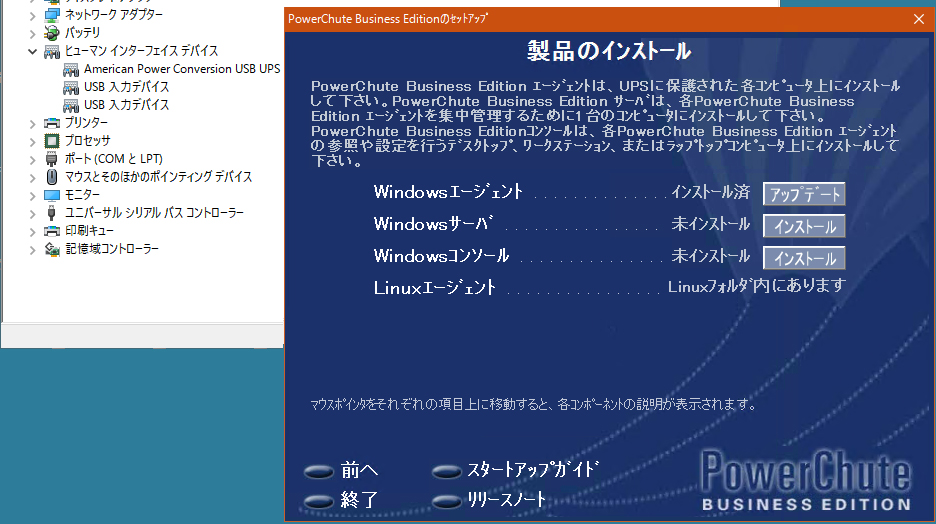Select the ヒューマン インターフェイス デバイス label

click(x=141, y=51)
